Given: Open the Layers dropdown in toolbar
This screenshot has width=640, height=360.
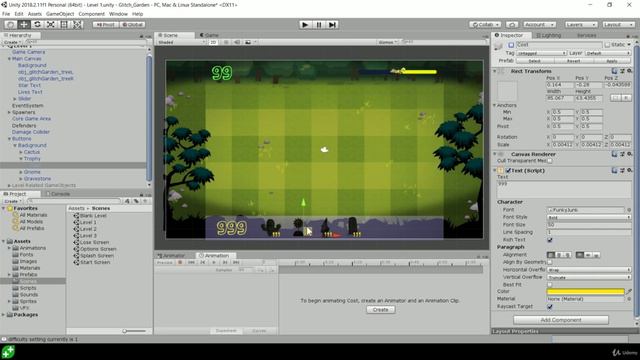Looking at the screenshot, I should 581,24.
